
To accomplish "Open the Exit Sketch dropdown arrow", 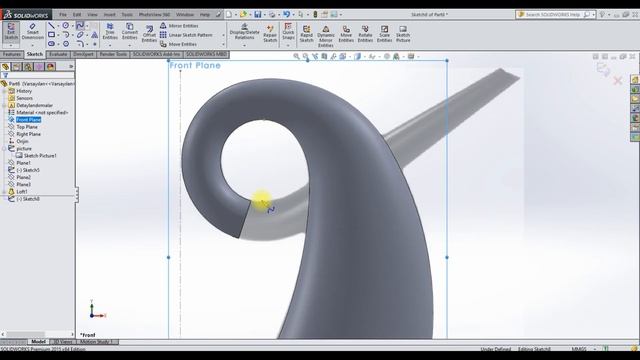I will [x=11, y=45].
